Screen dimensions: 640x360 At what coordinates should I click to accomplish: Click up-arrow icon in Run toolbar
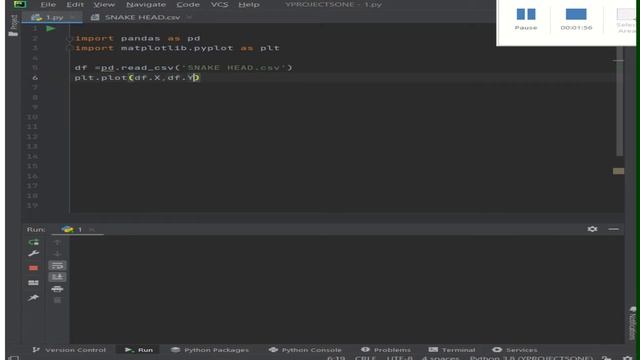click(x=57, y=242)
